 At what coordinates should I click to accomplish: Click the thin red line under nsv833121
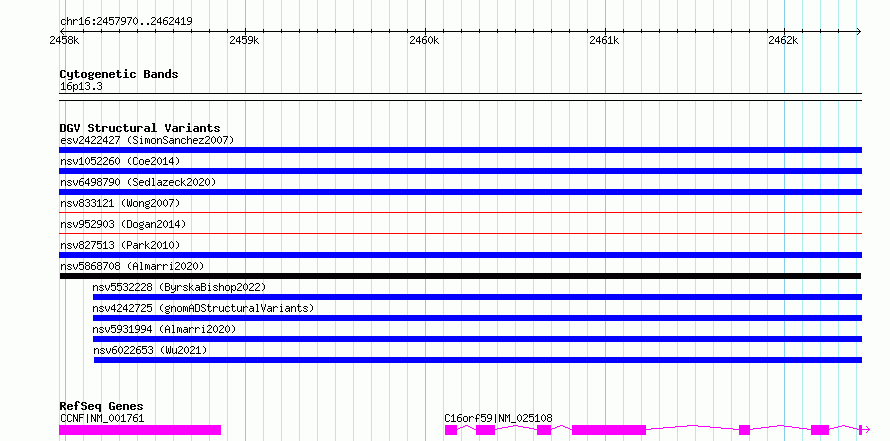tap(460, 212)
